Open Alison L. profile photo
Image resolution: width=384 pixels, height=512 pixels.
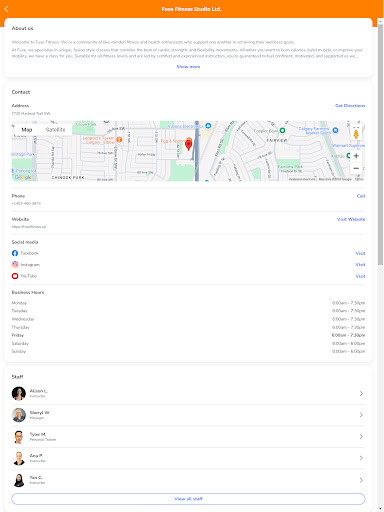[19, 393]
